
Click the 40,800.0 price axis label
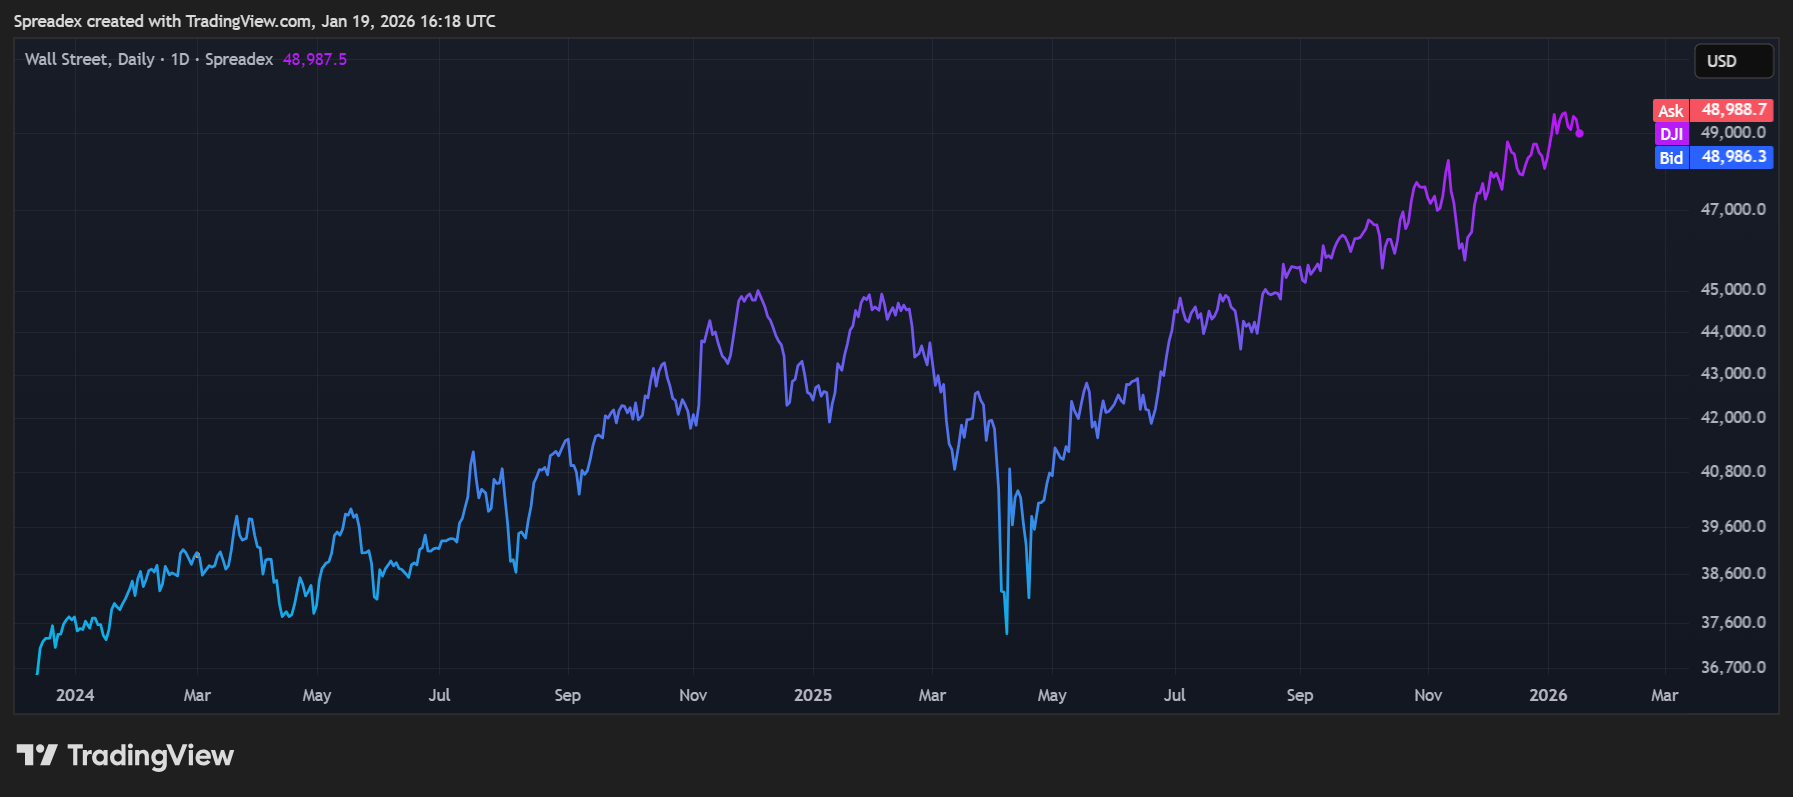[1733, 471]
